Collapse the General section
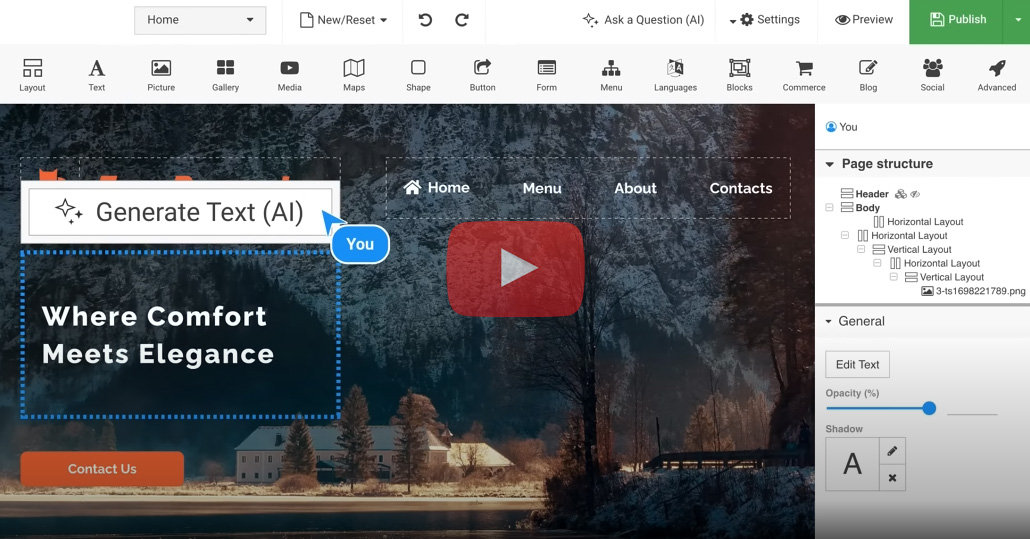Viewport: 1030px width, 539px height. [828, 321]
